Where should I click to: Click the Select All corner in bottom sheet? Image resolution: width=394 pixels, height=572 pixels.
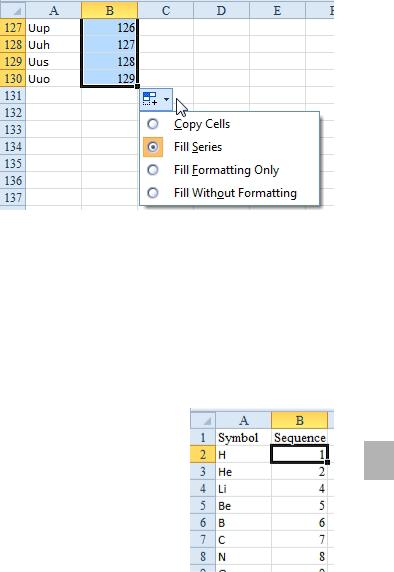[203, 420]
